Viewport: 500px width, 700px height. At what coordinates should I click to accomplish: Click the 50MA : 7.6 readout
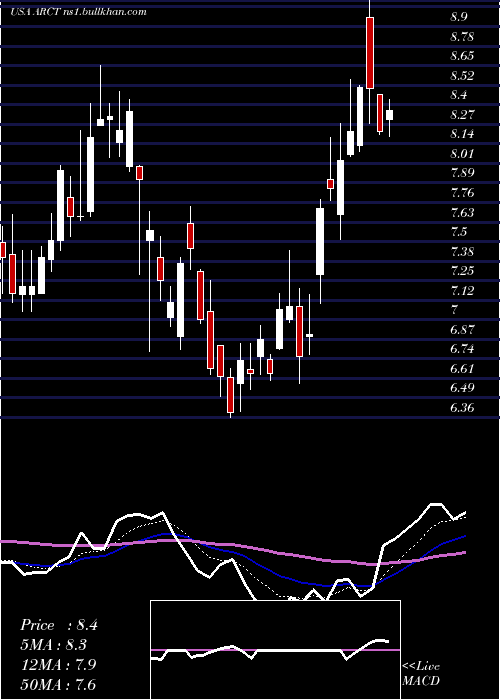(58, 684)
